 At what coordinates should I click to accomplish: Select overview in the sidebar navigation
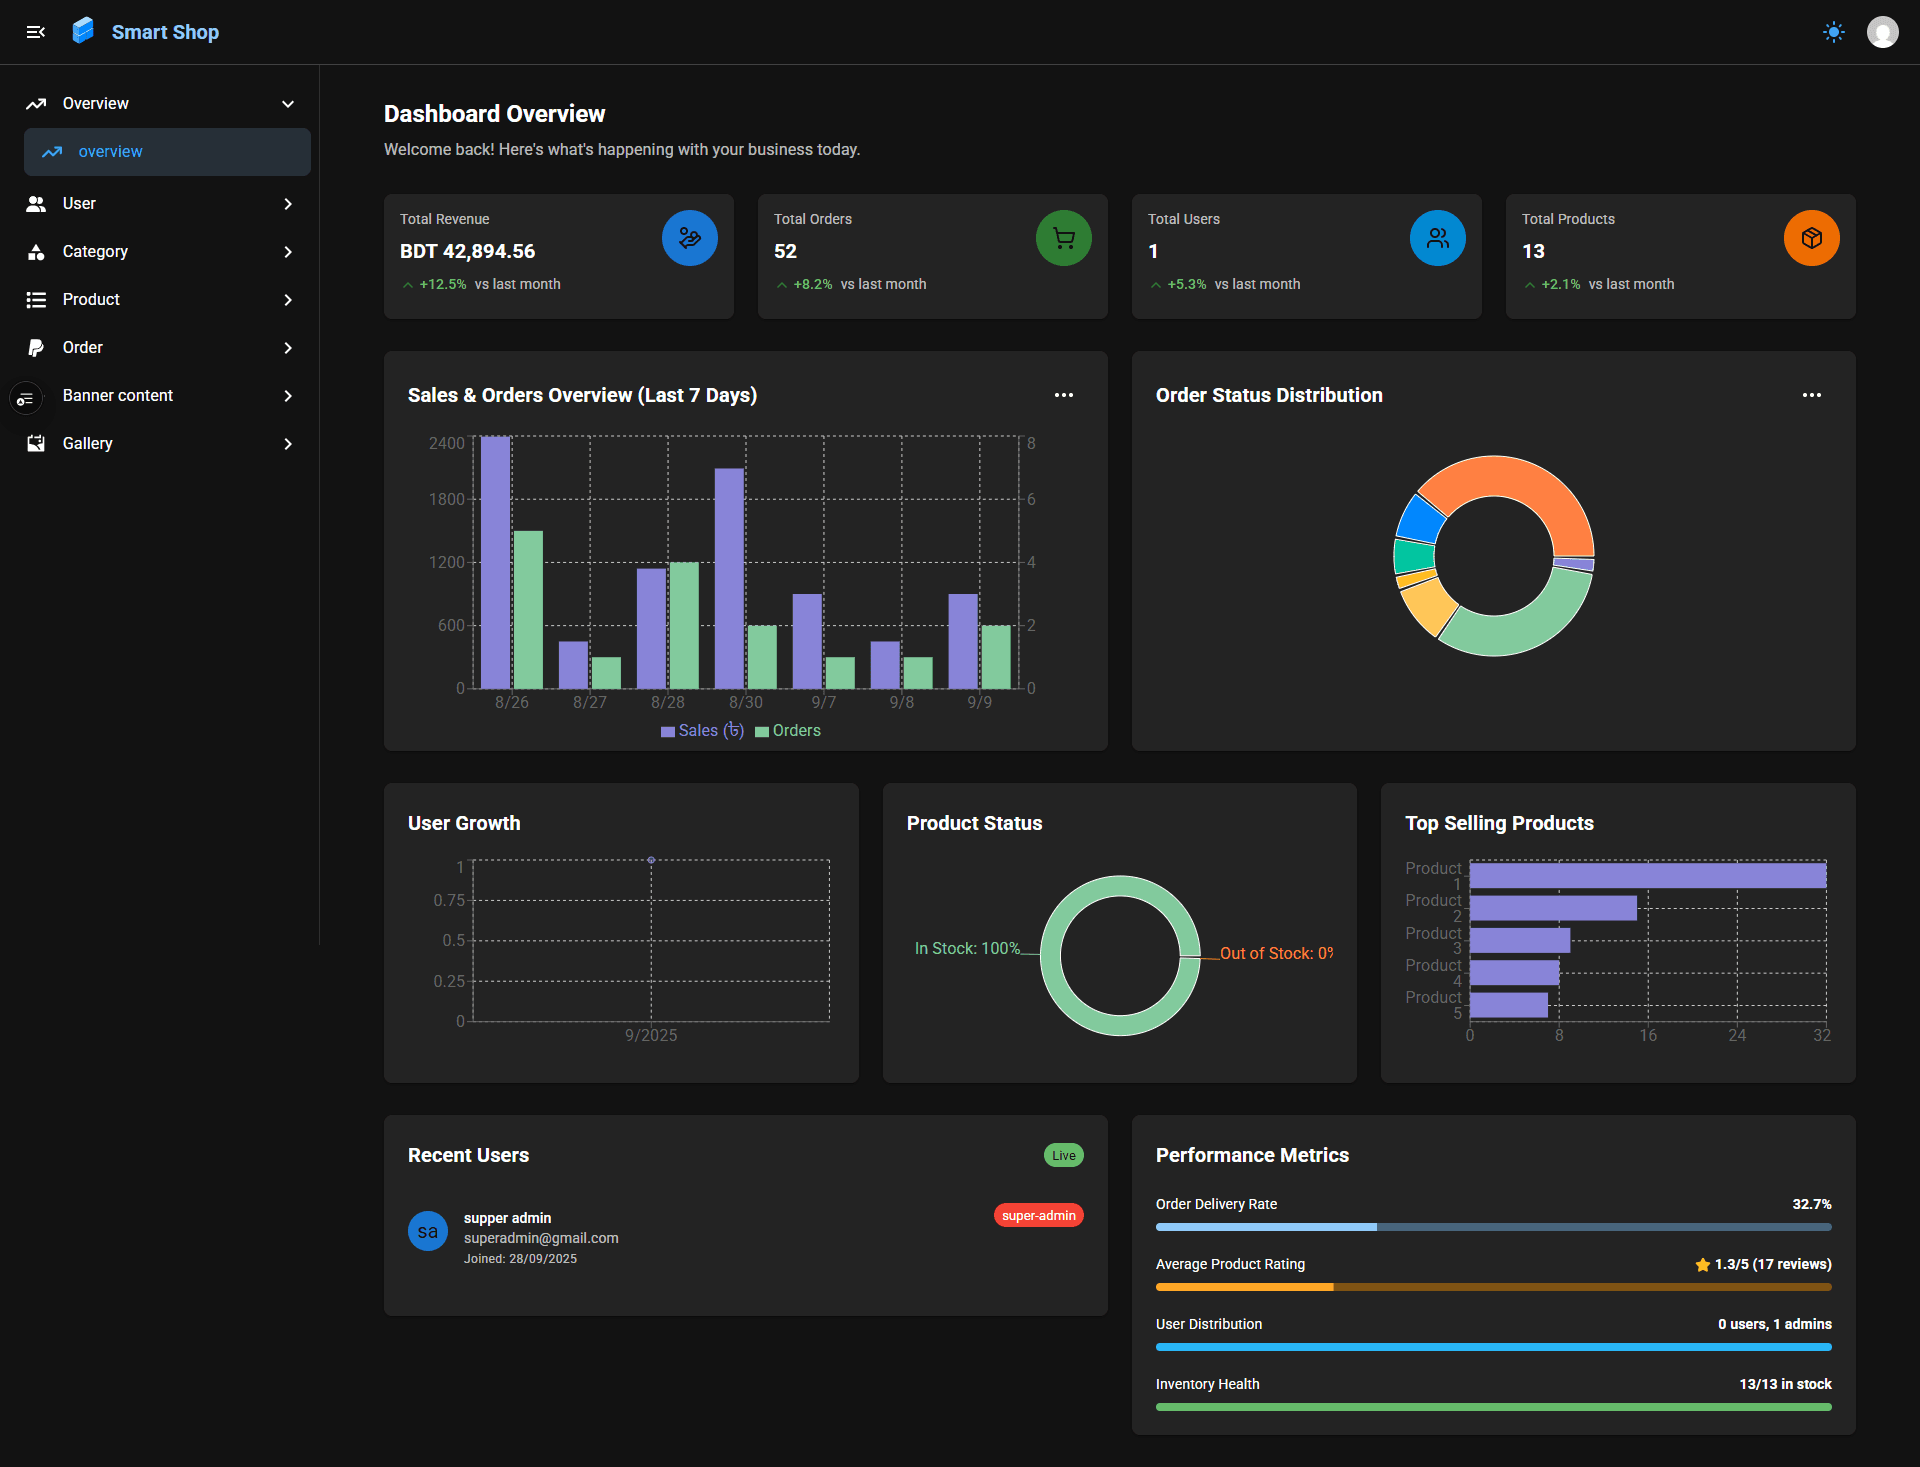(108, 151)
